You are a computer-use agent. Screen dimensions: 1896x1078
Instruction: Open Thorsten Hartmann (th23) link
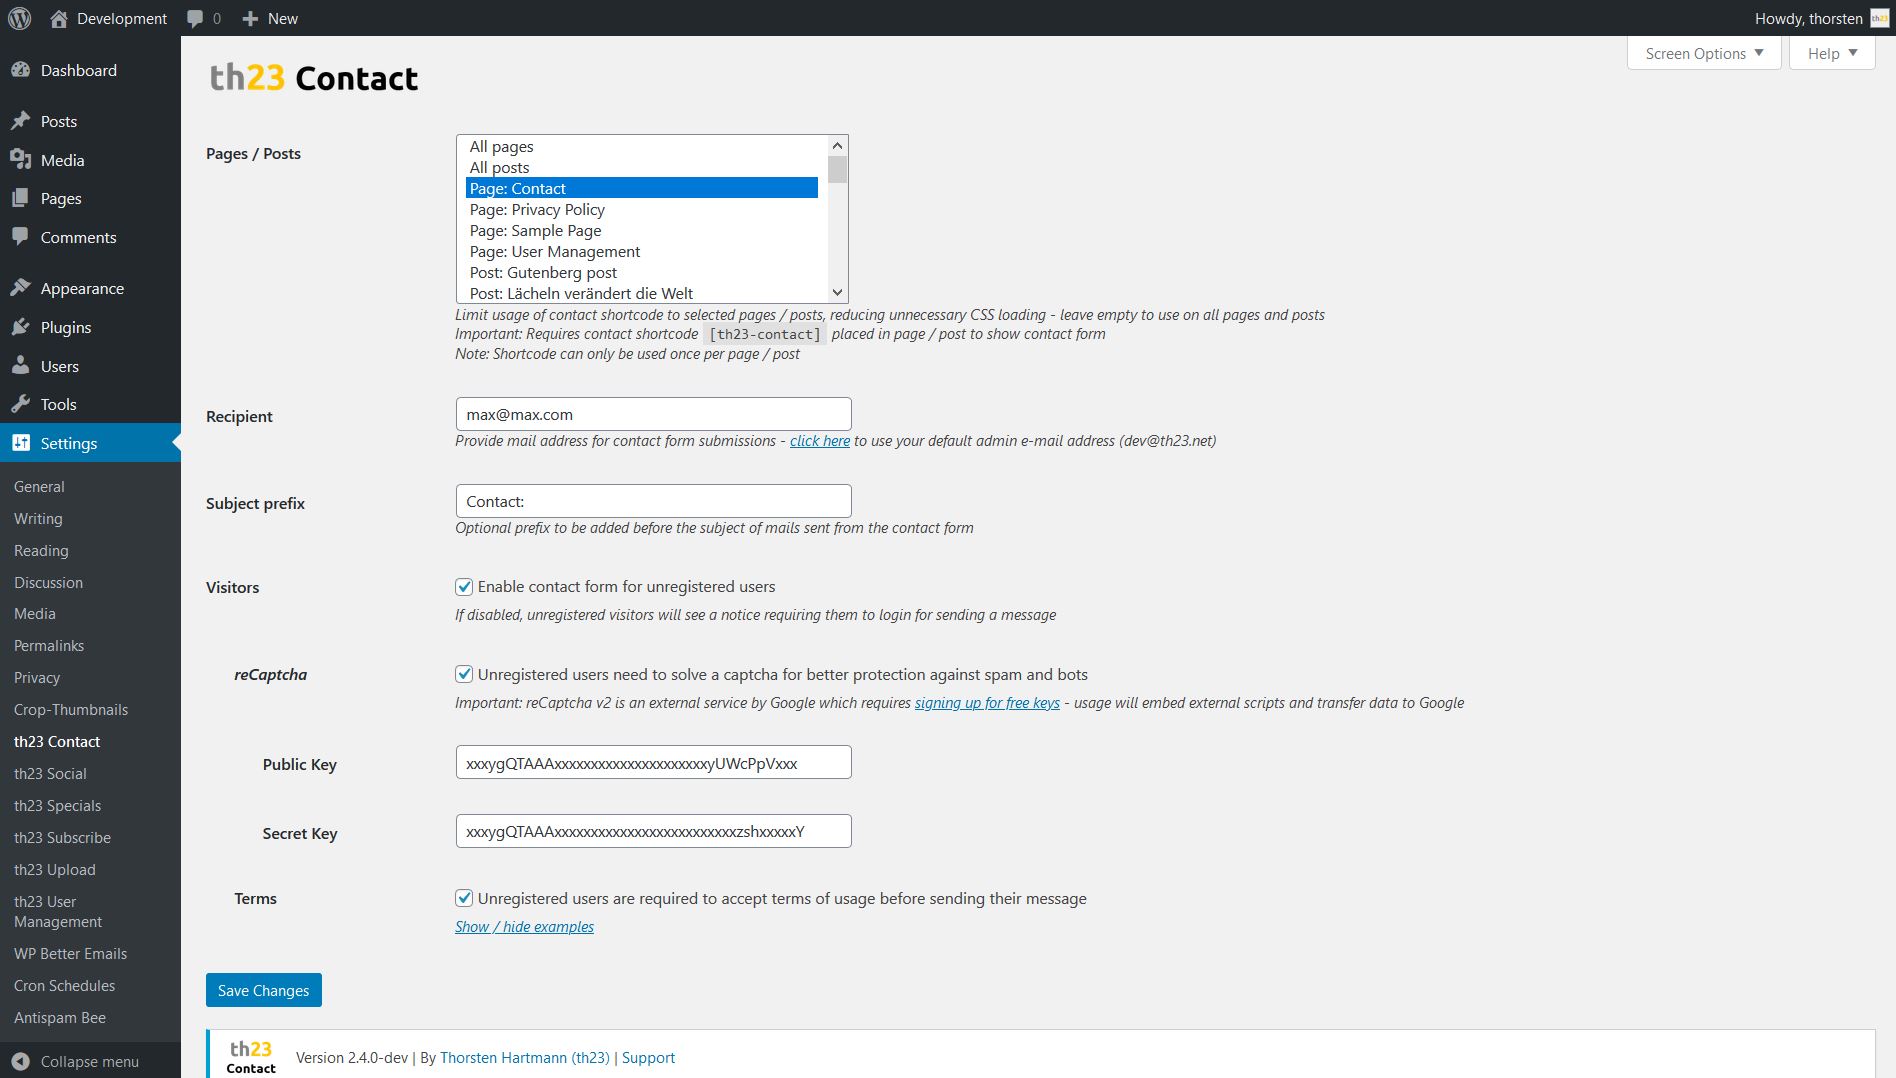(x=525, y=1058)
